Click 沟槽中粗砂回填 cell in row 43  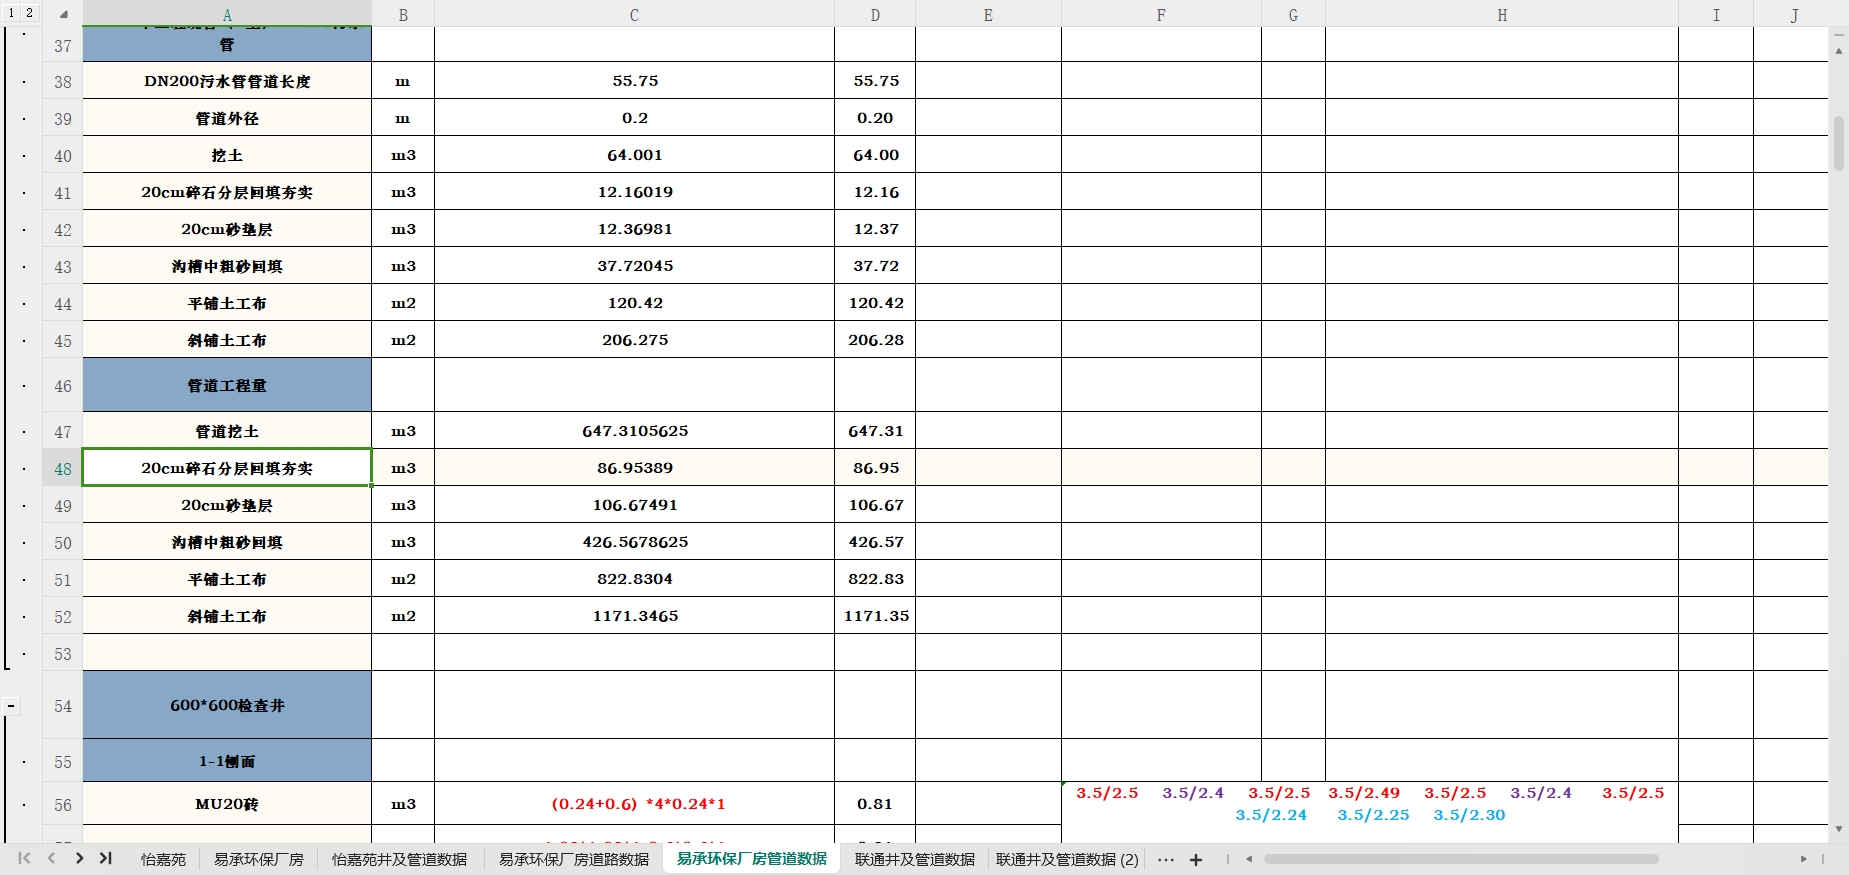227,266
